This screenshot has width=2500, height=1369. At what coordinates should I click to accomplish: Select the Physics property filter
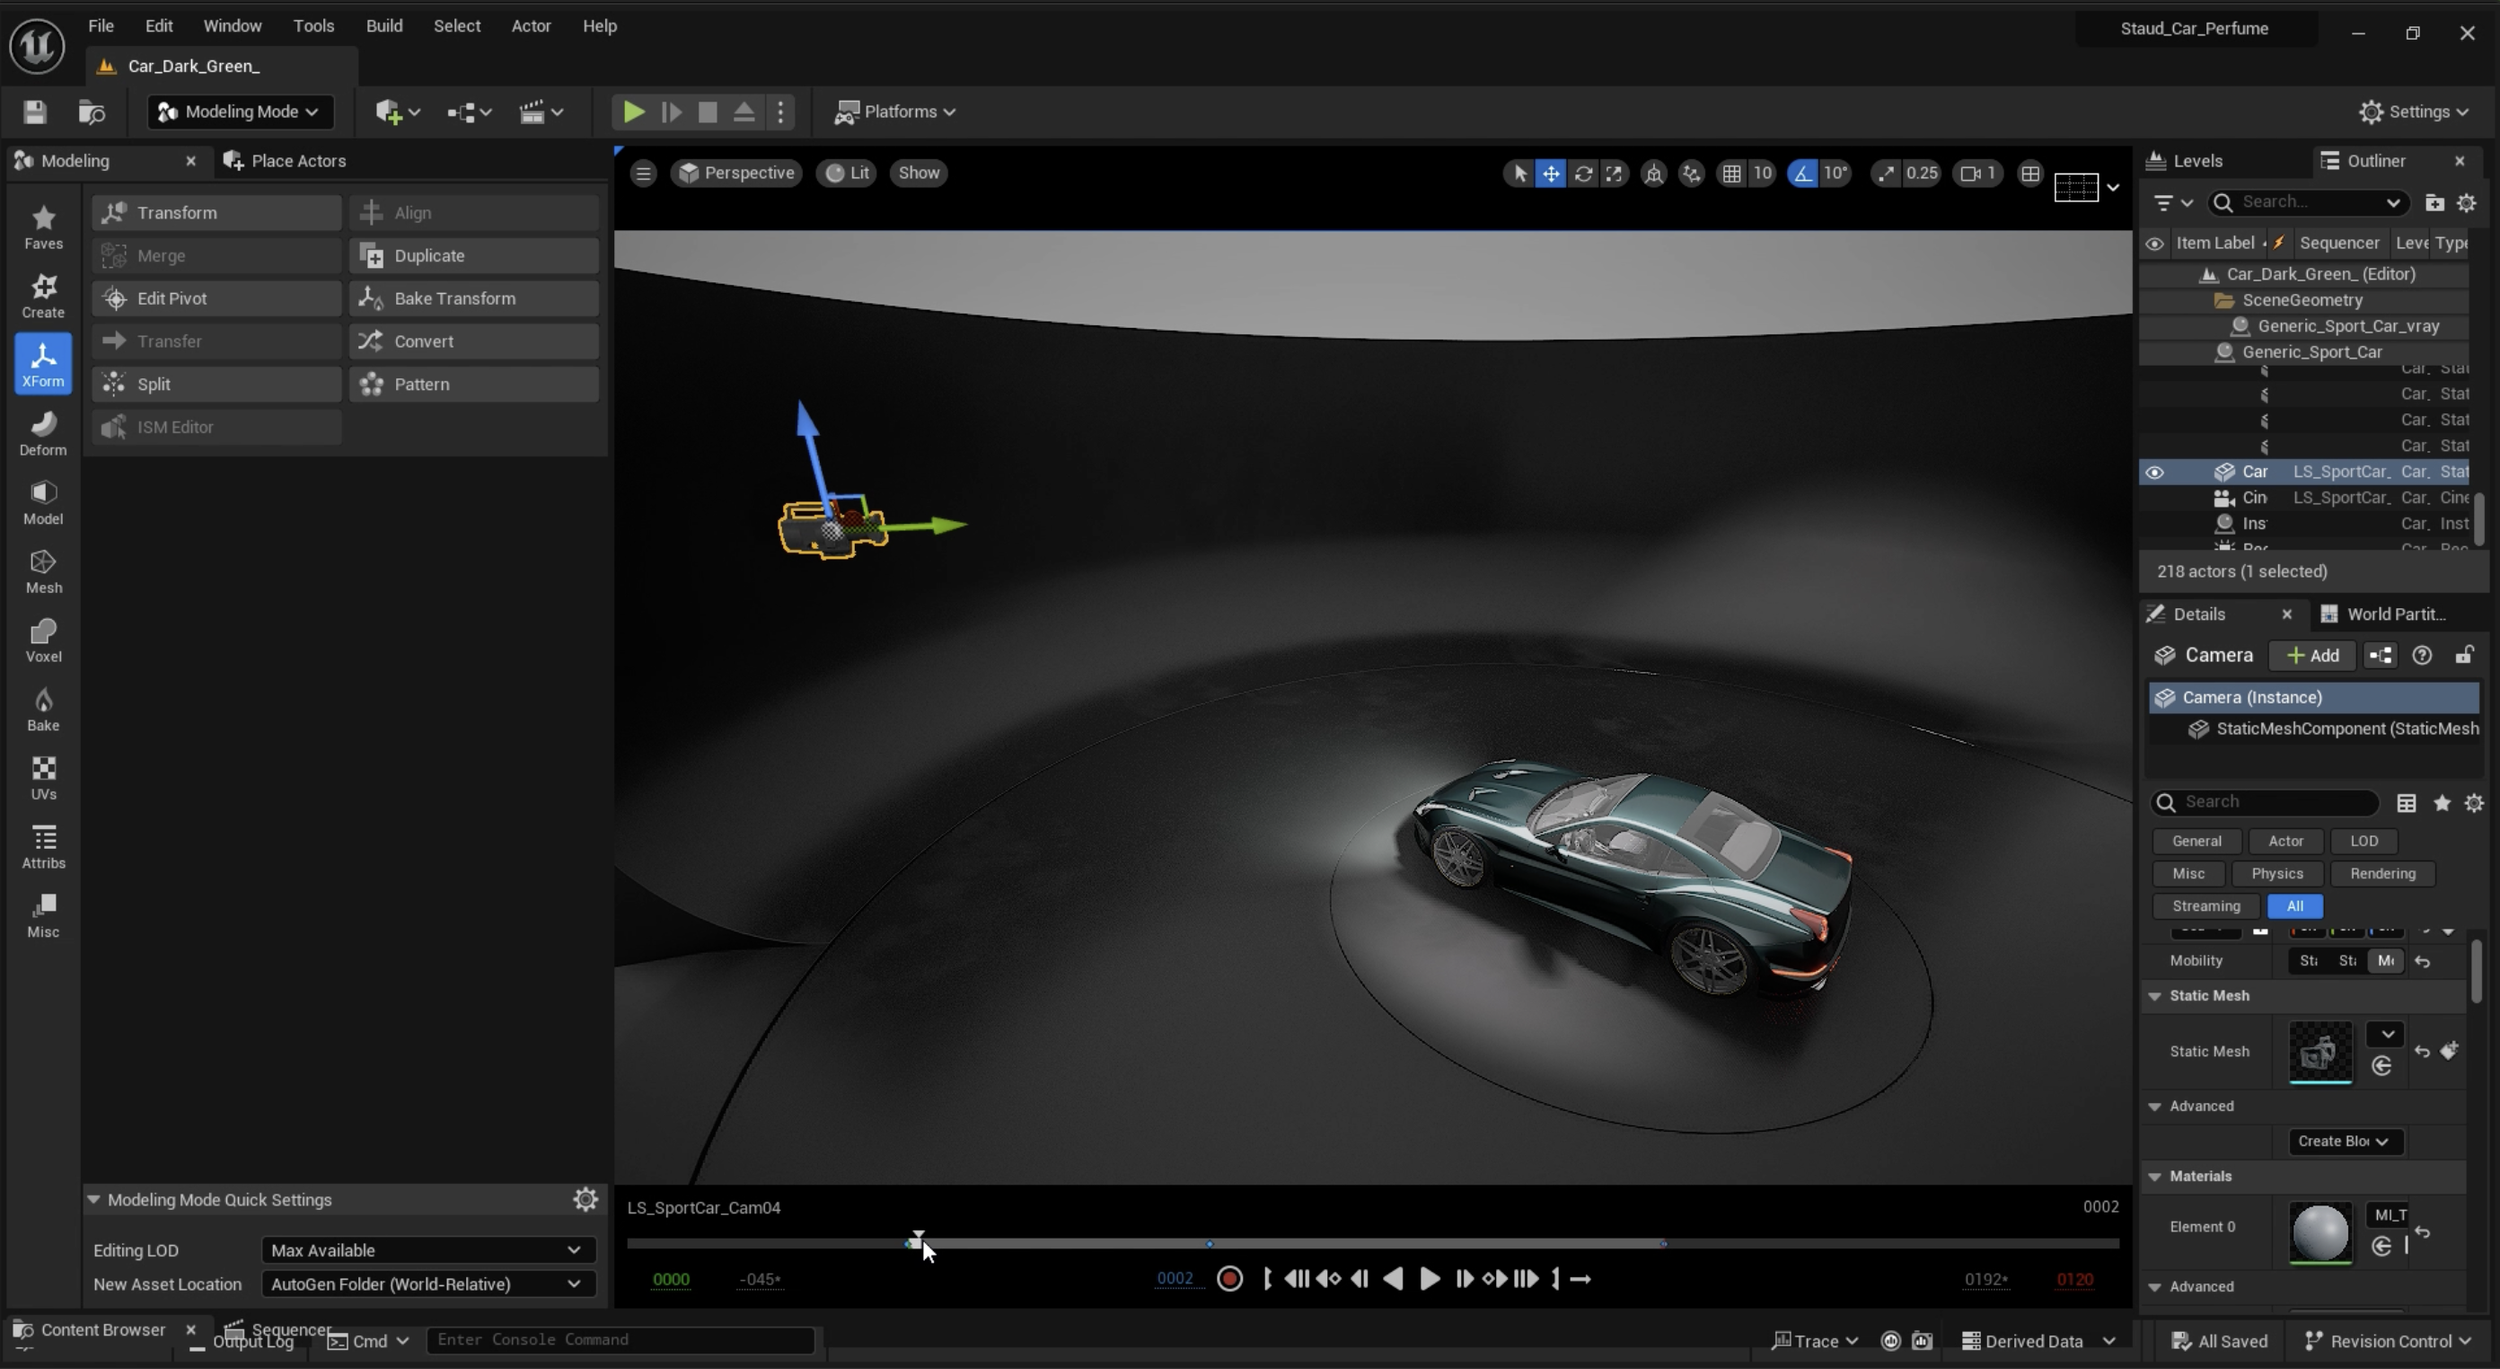click(2277, 873)
